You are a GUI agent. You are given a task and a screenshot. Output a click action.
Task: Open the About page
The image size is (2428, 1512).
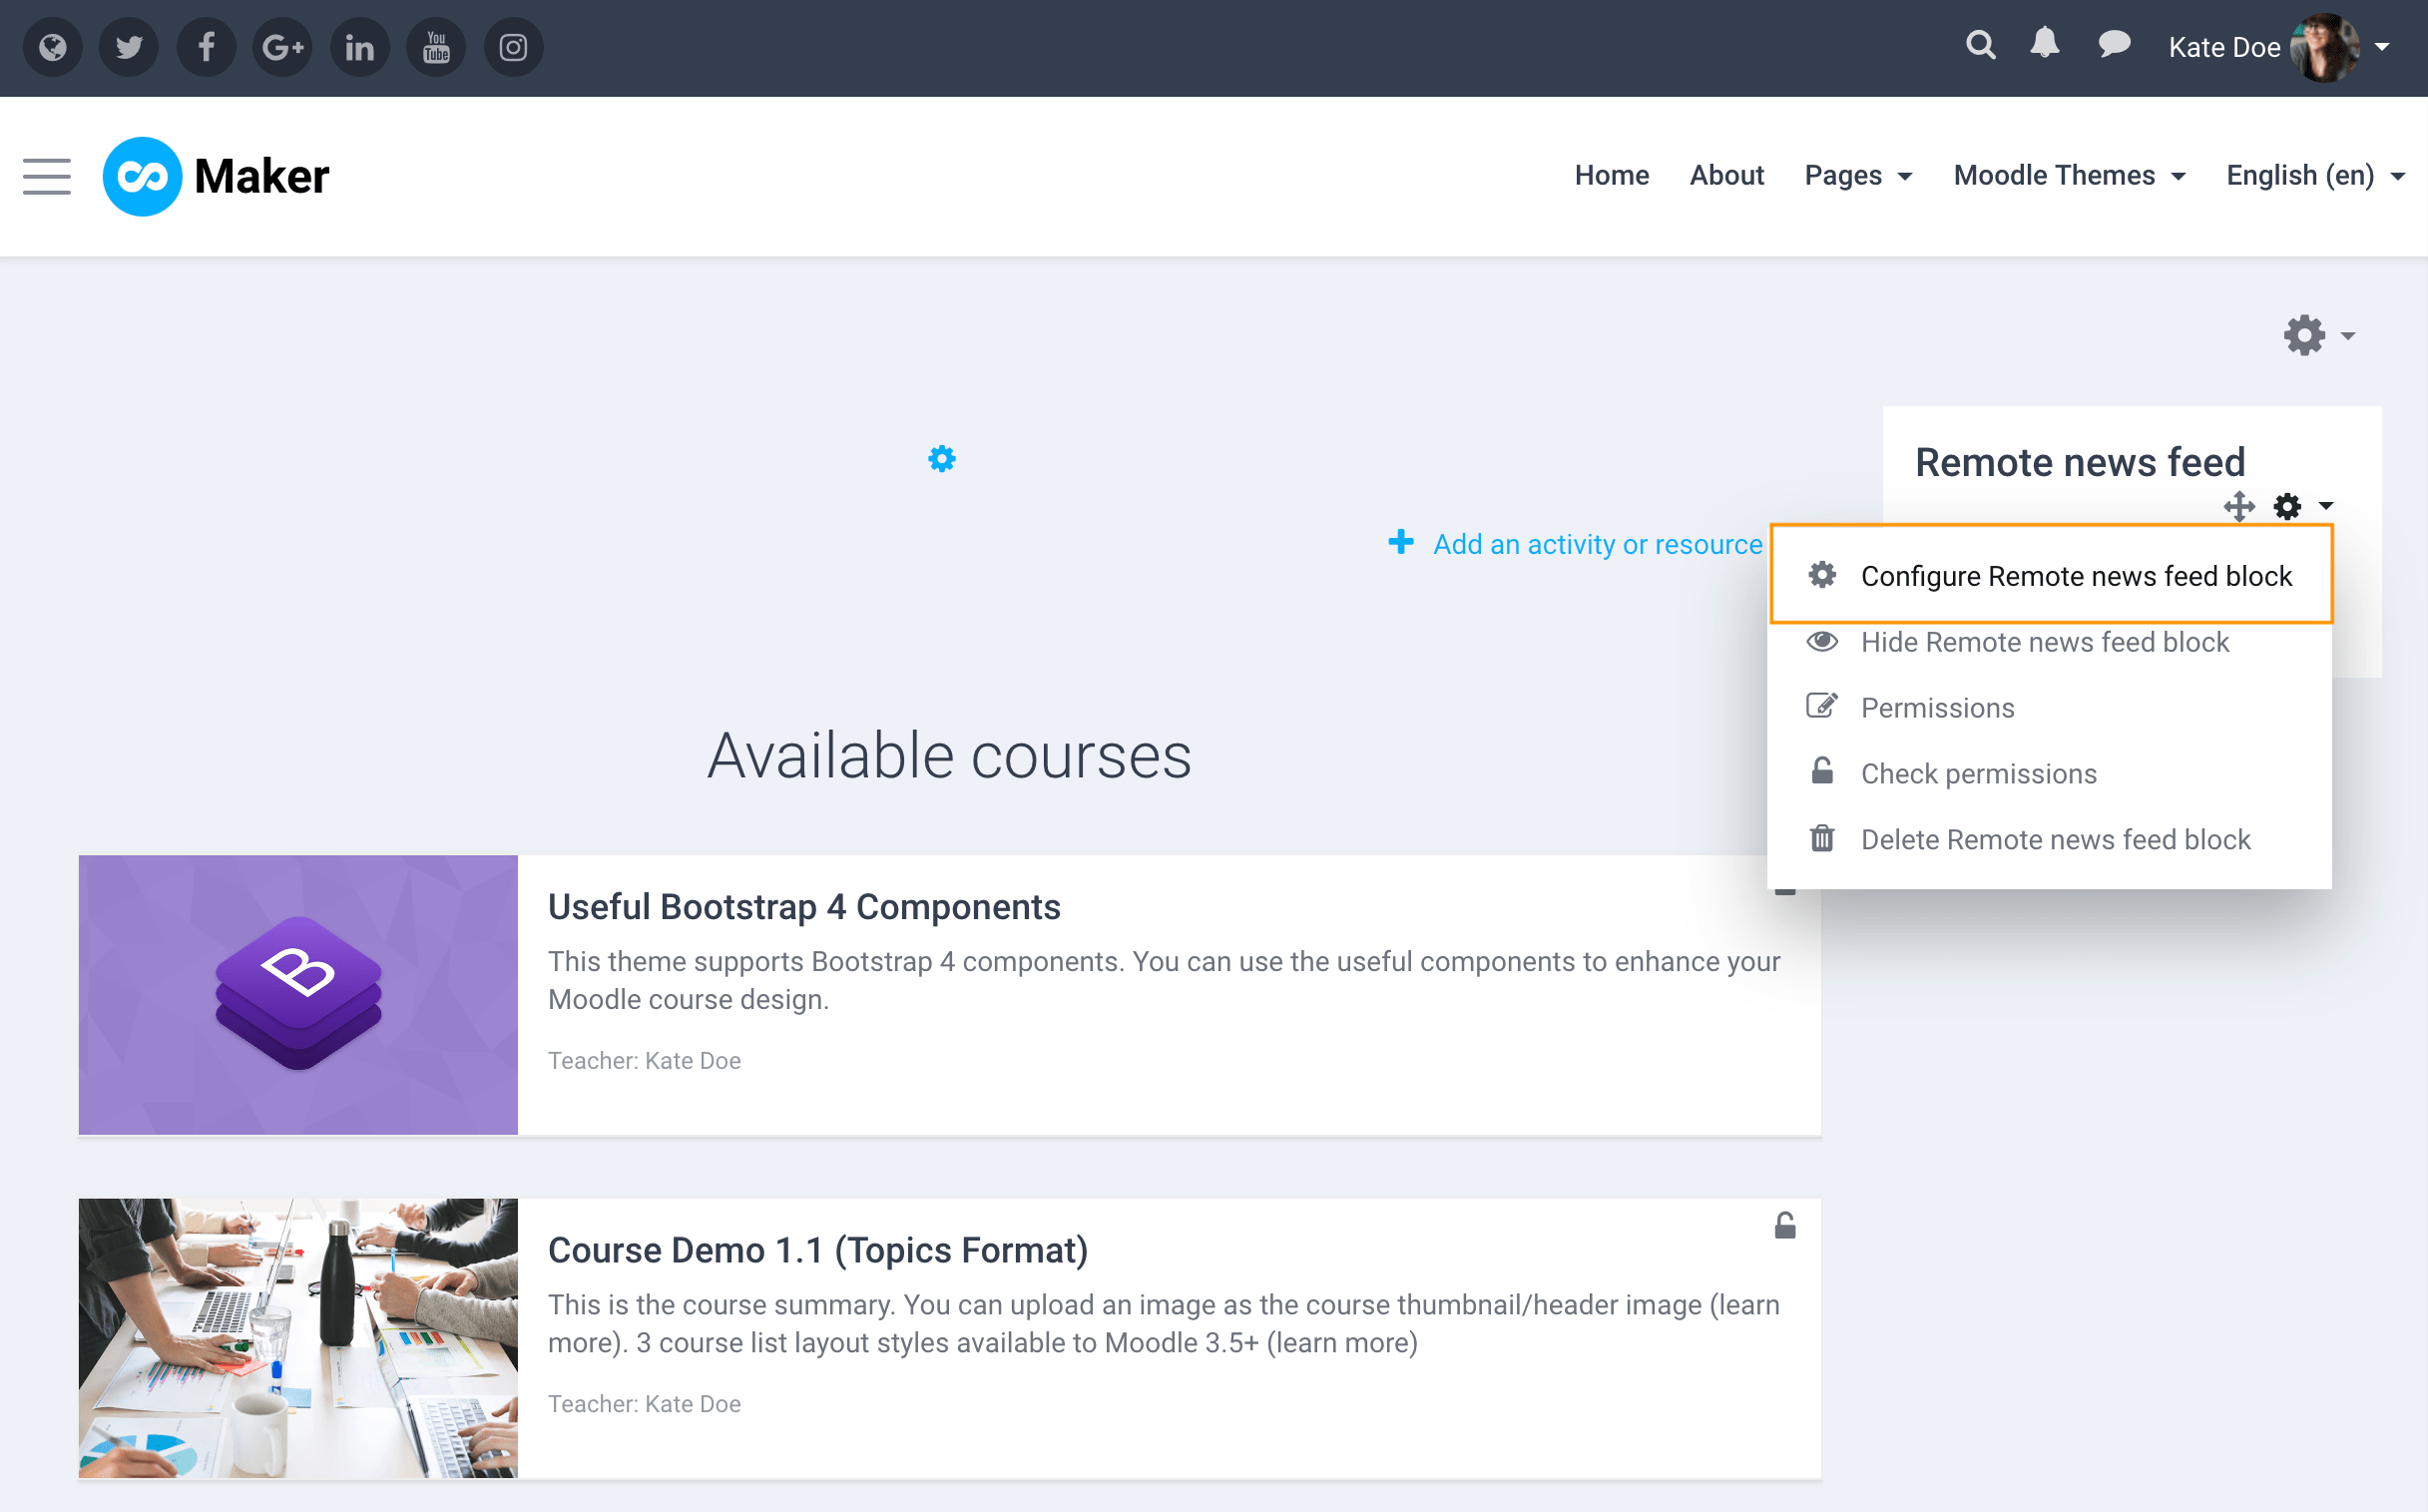click(1727, 175)
